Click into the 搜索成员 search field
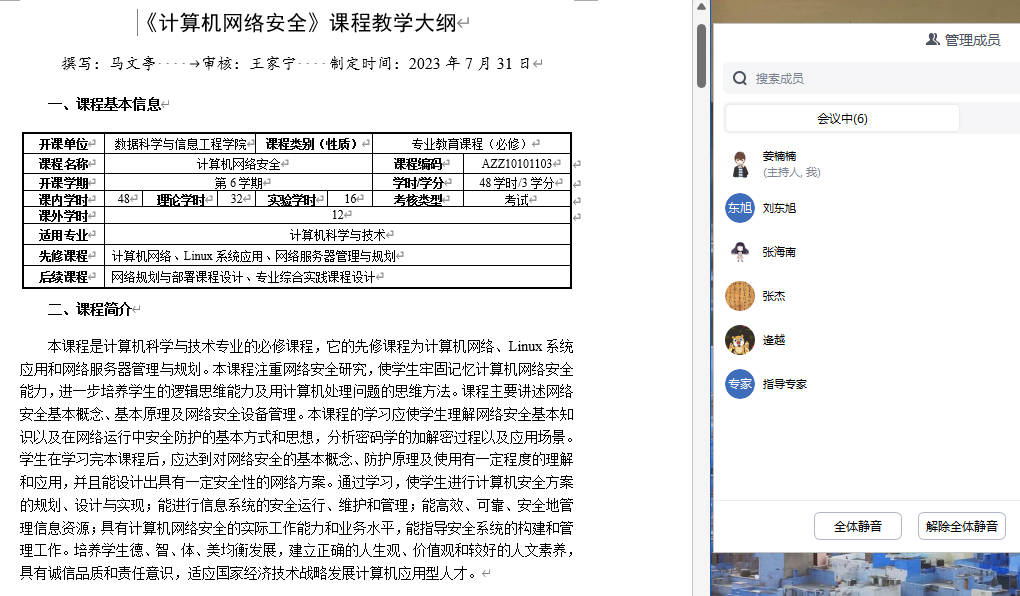The width and height of the screenshot is (1020, 596). click(870, 78)
